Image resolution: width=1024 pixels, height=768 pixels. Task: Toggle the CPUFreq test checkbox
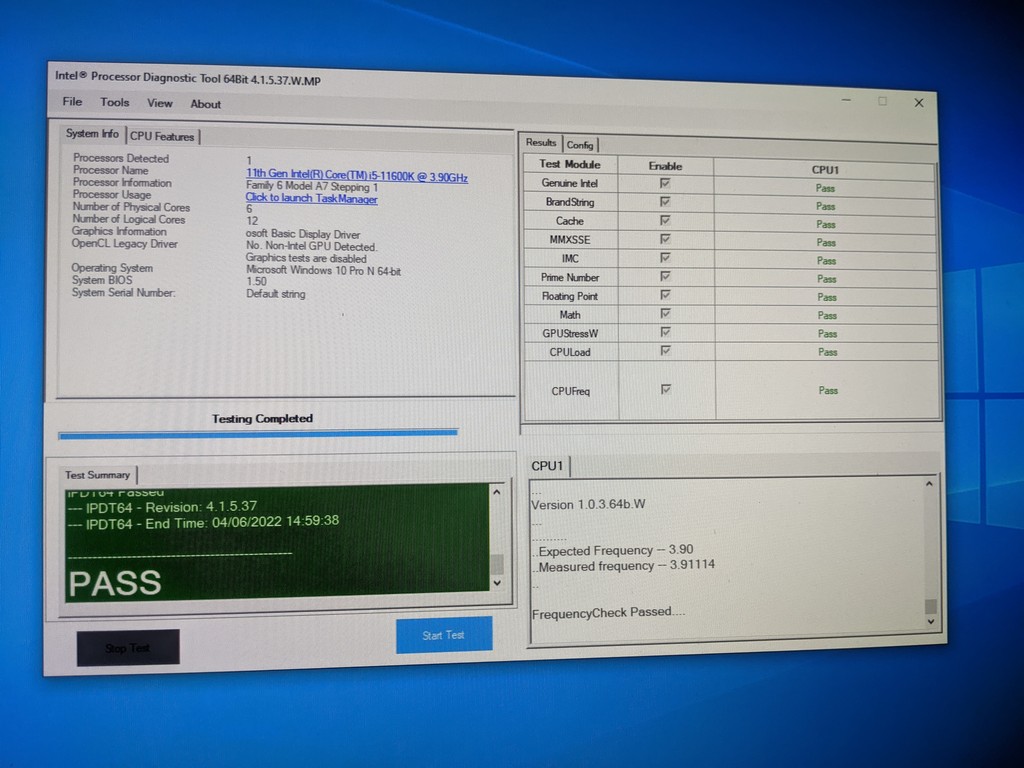click(665, 389)
